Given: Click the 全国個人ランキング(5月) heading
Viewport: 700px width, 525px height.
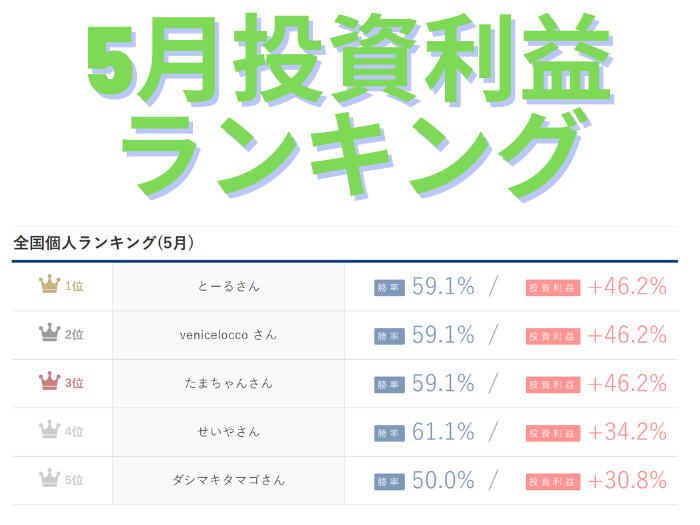Looking at the screenshot, I should [x=104, y=243].
